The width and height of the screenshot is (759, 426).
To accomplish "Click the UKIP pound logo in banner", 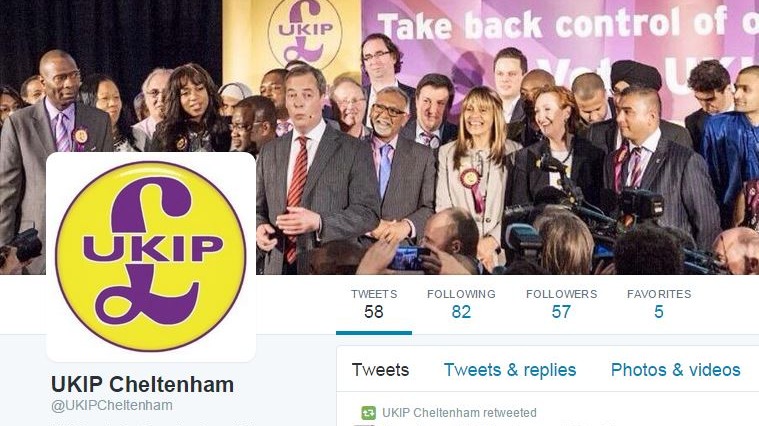I will pyautogui.click(x=305, y=32).
